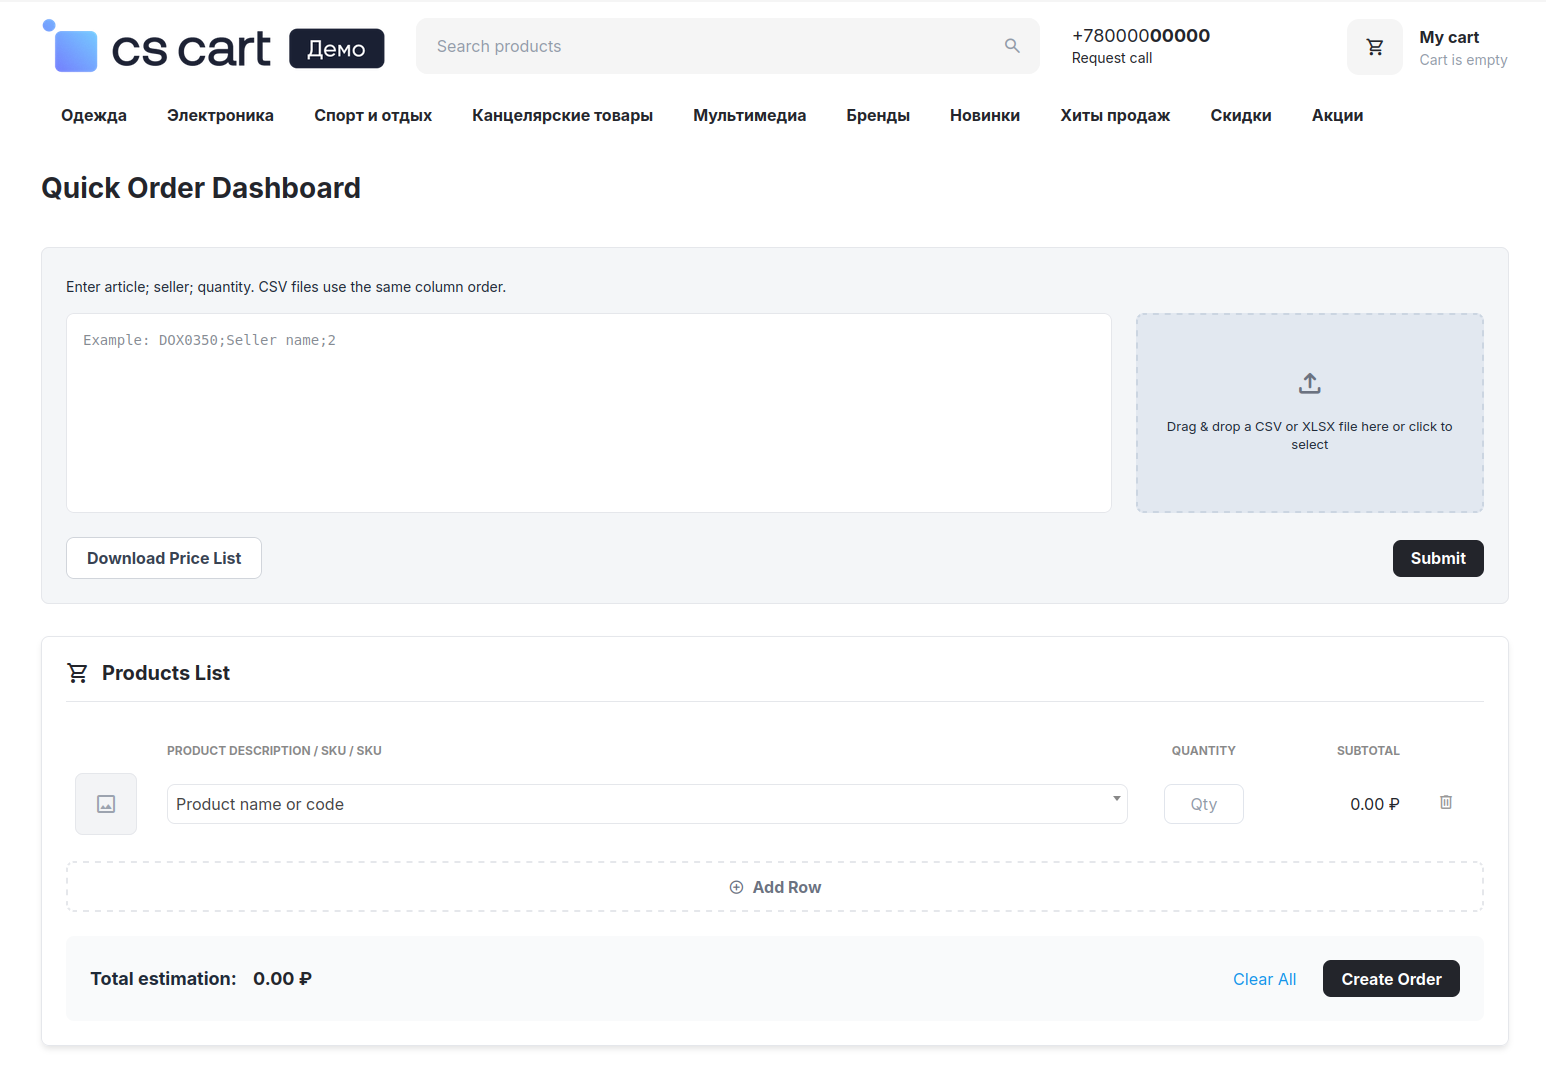The width and height of the screenshot is (1546, 1067).
Task: Click the Clear All link
Action: (x=1264, y=979)
